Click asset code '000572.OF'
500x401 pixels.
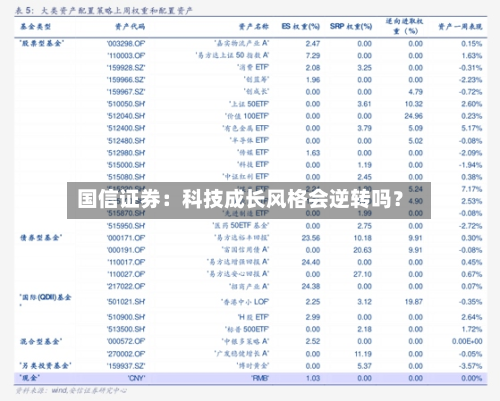tap(126, 341)
